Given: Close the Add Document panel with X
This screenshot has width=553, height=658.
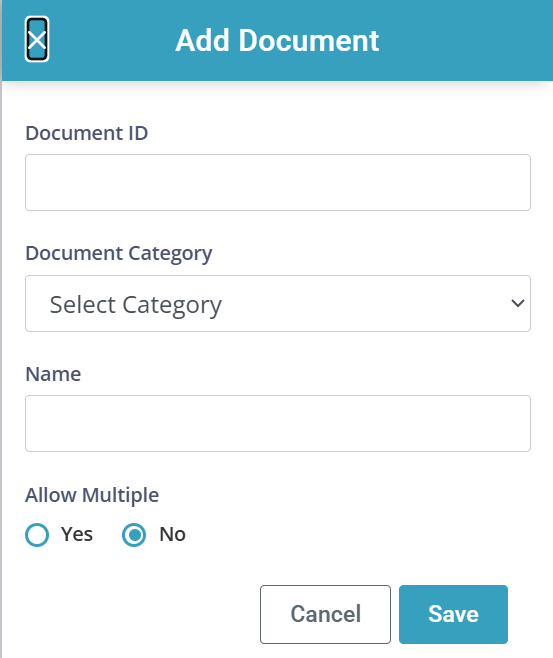Looking at the screenshot, I should [x=37, y=39].
